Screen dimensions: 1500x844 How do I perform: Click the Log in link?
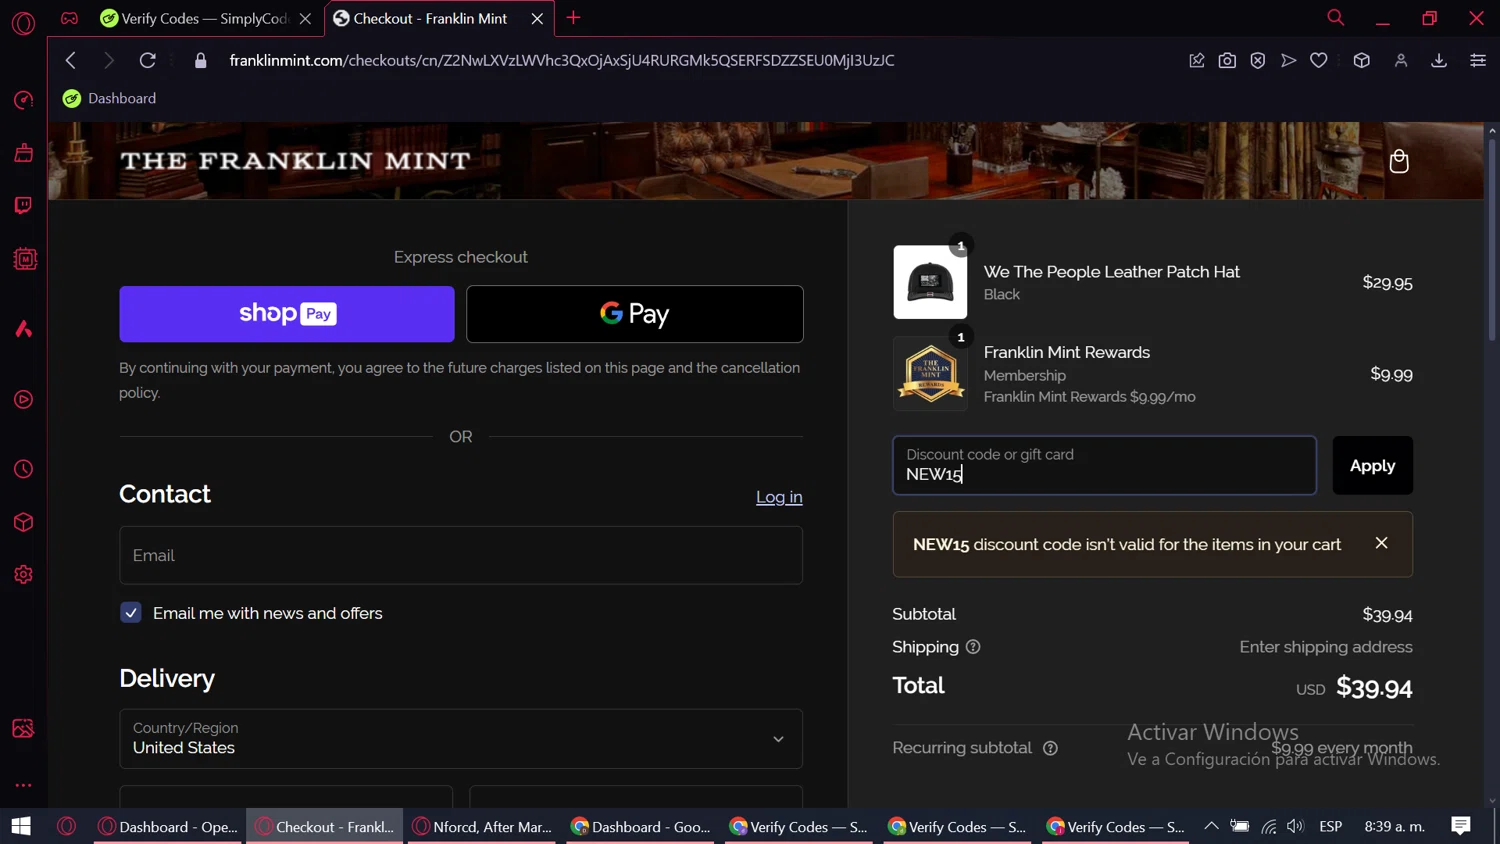pos(779,497)
